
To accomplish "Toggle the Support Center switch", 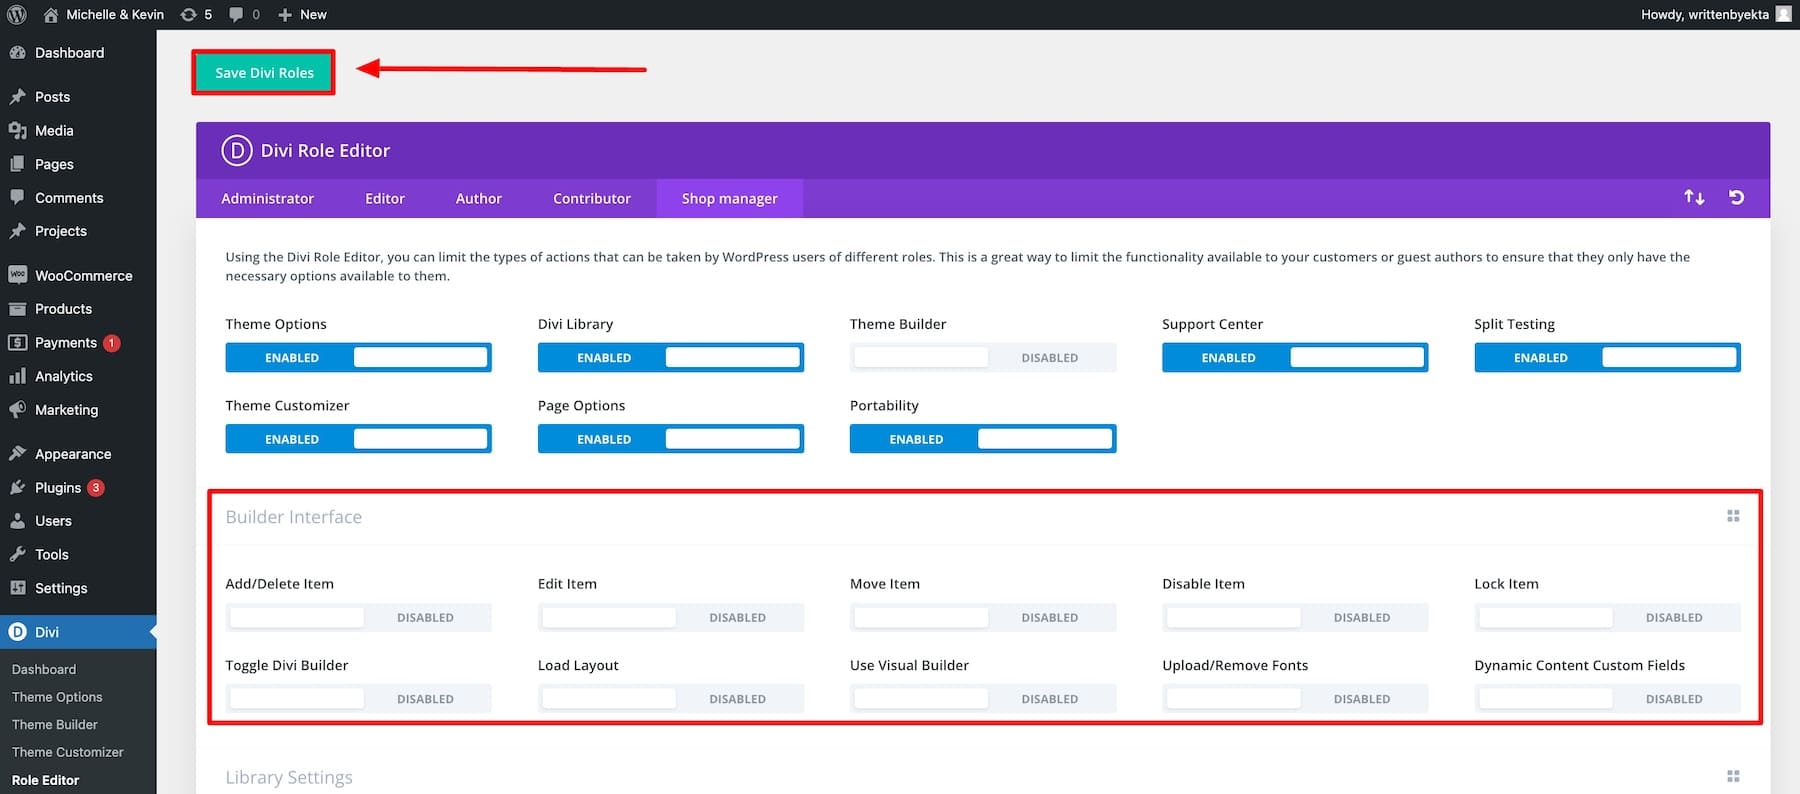I will [x=1295, y=358].
